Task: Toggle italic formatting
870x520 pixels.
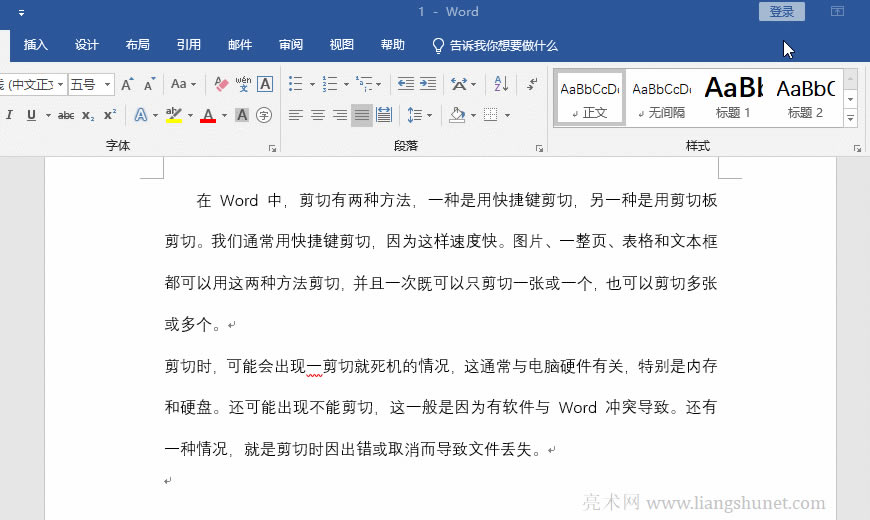Action: coord(10,115)
